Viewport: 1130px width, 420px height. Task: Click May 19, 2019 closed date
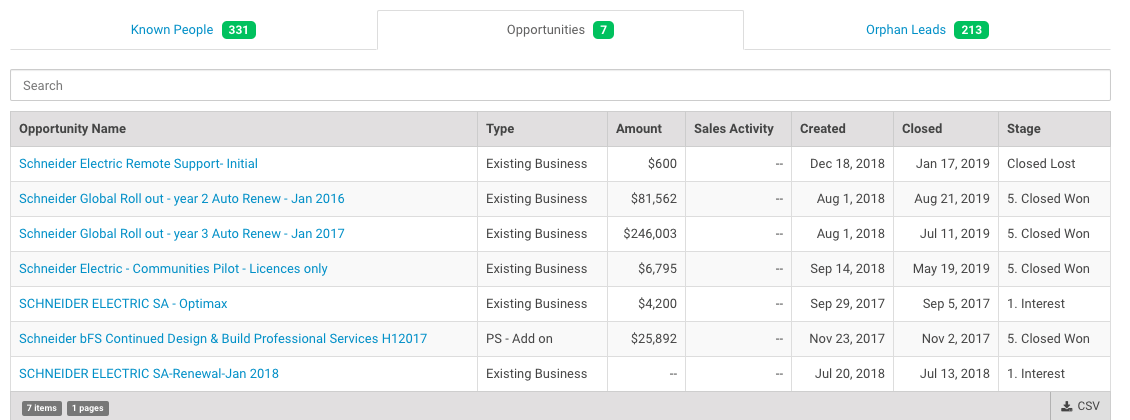[x=951, y=269]
